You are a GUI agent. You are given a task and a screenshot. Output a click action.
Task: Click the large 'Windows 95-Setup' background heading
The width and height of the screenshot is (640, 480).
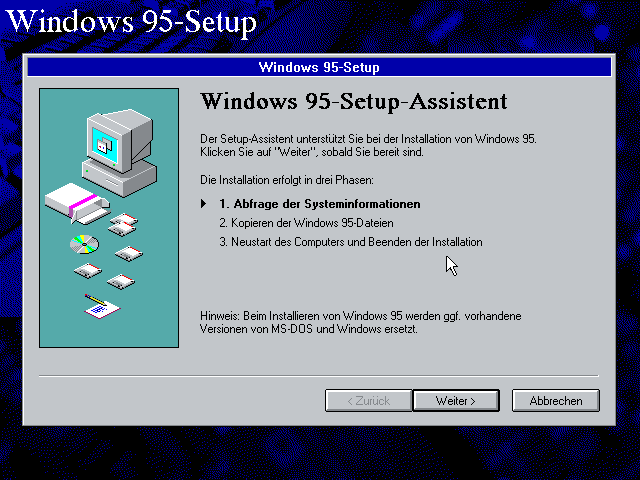(131, 21)
